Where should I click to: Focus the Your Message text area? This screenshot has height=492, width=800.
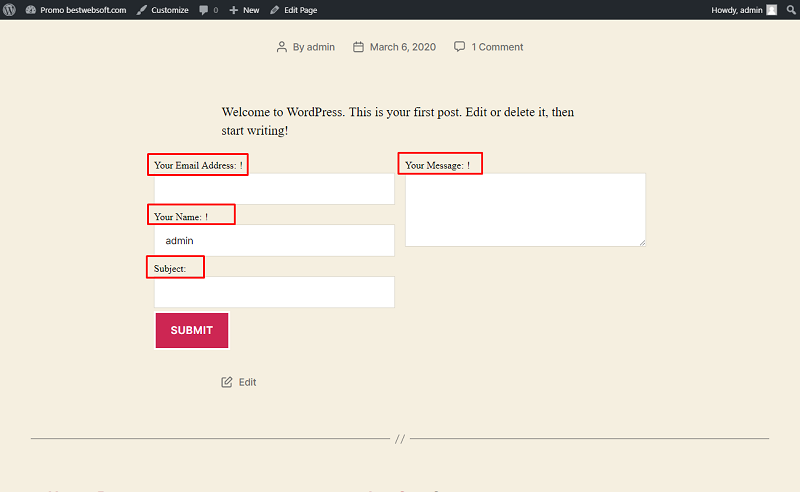pos(526,210)
